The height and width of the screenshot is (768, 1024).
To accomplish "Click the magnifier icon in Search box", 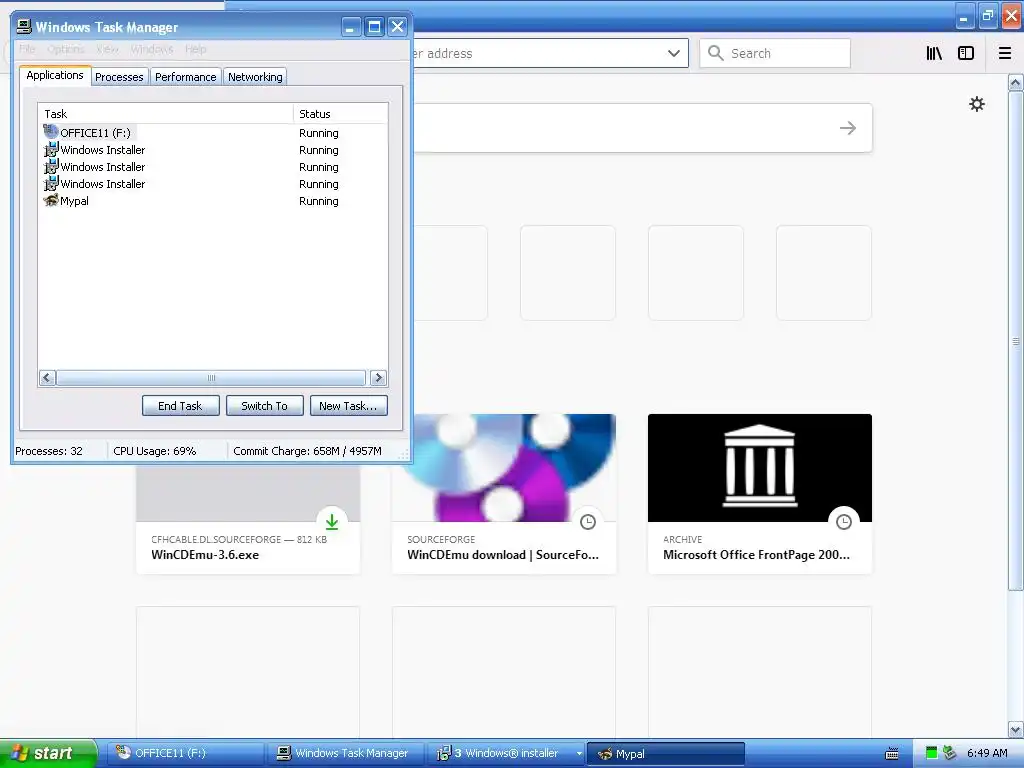I will pyautogui.click(x=716, y=53).
